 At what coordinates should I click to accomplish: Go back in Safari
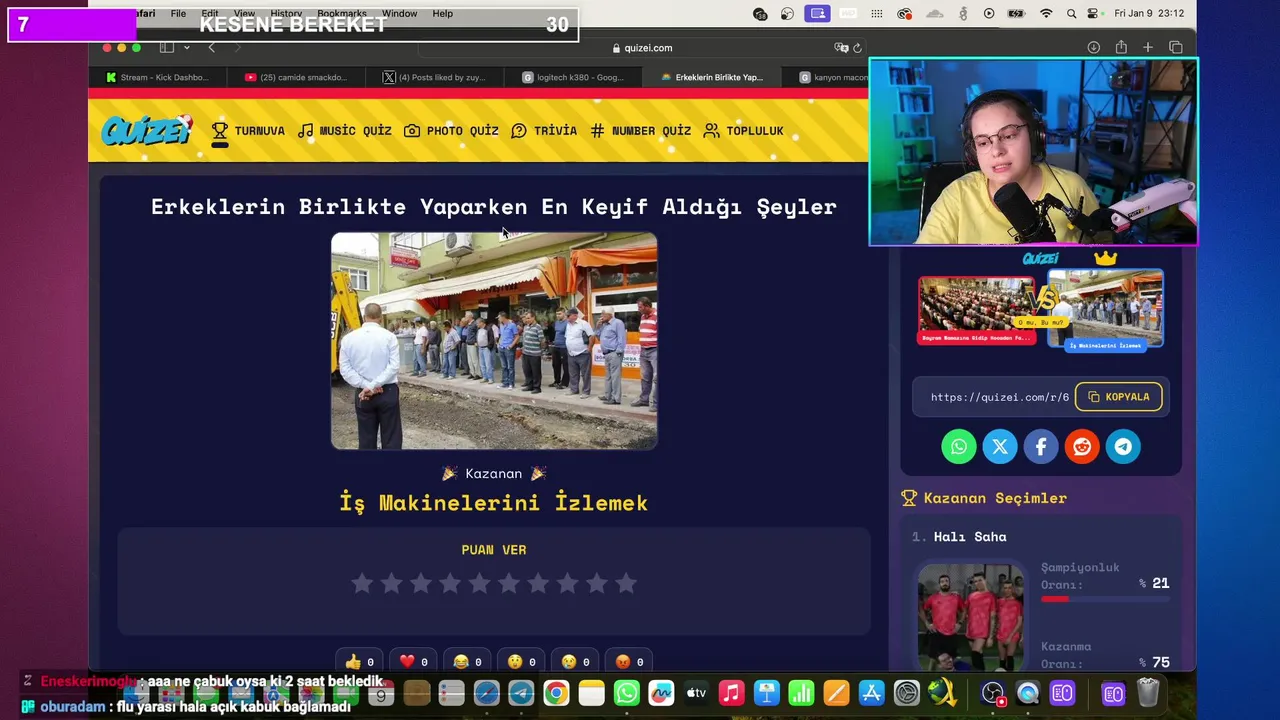click(211, 48)
